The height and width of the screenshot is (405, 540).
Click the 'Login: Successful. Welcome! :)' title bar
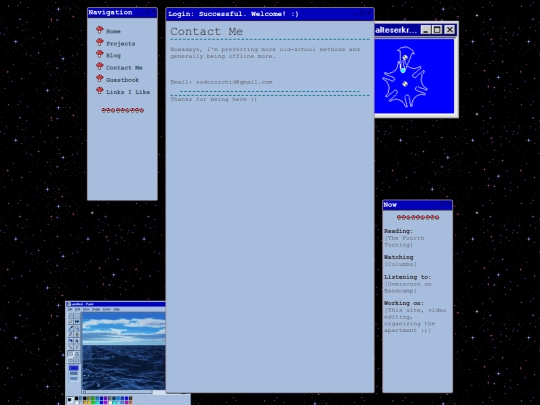(x=270, y=14)
